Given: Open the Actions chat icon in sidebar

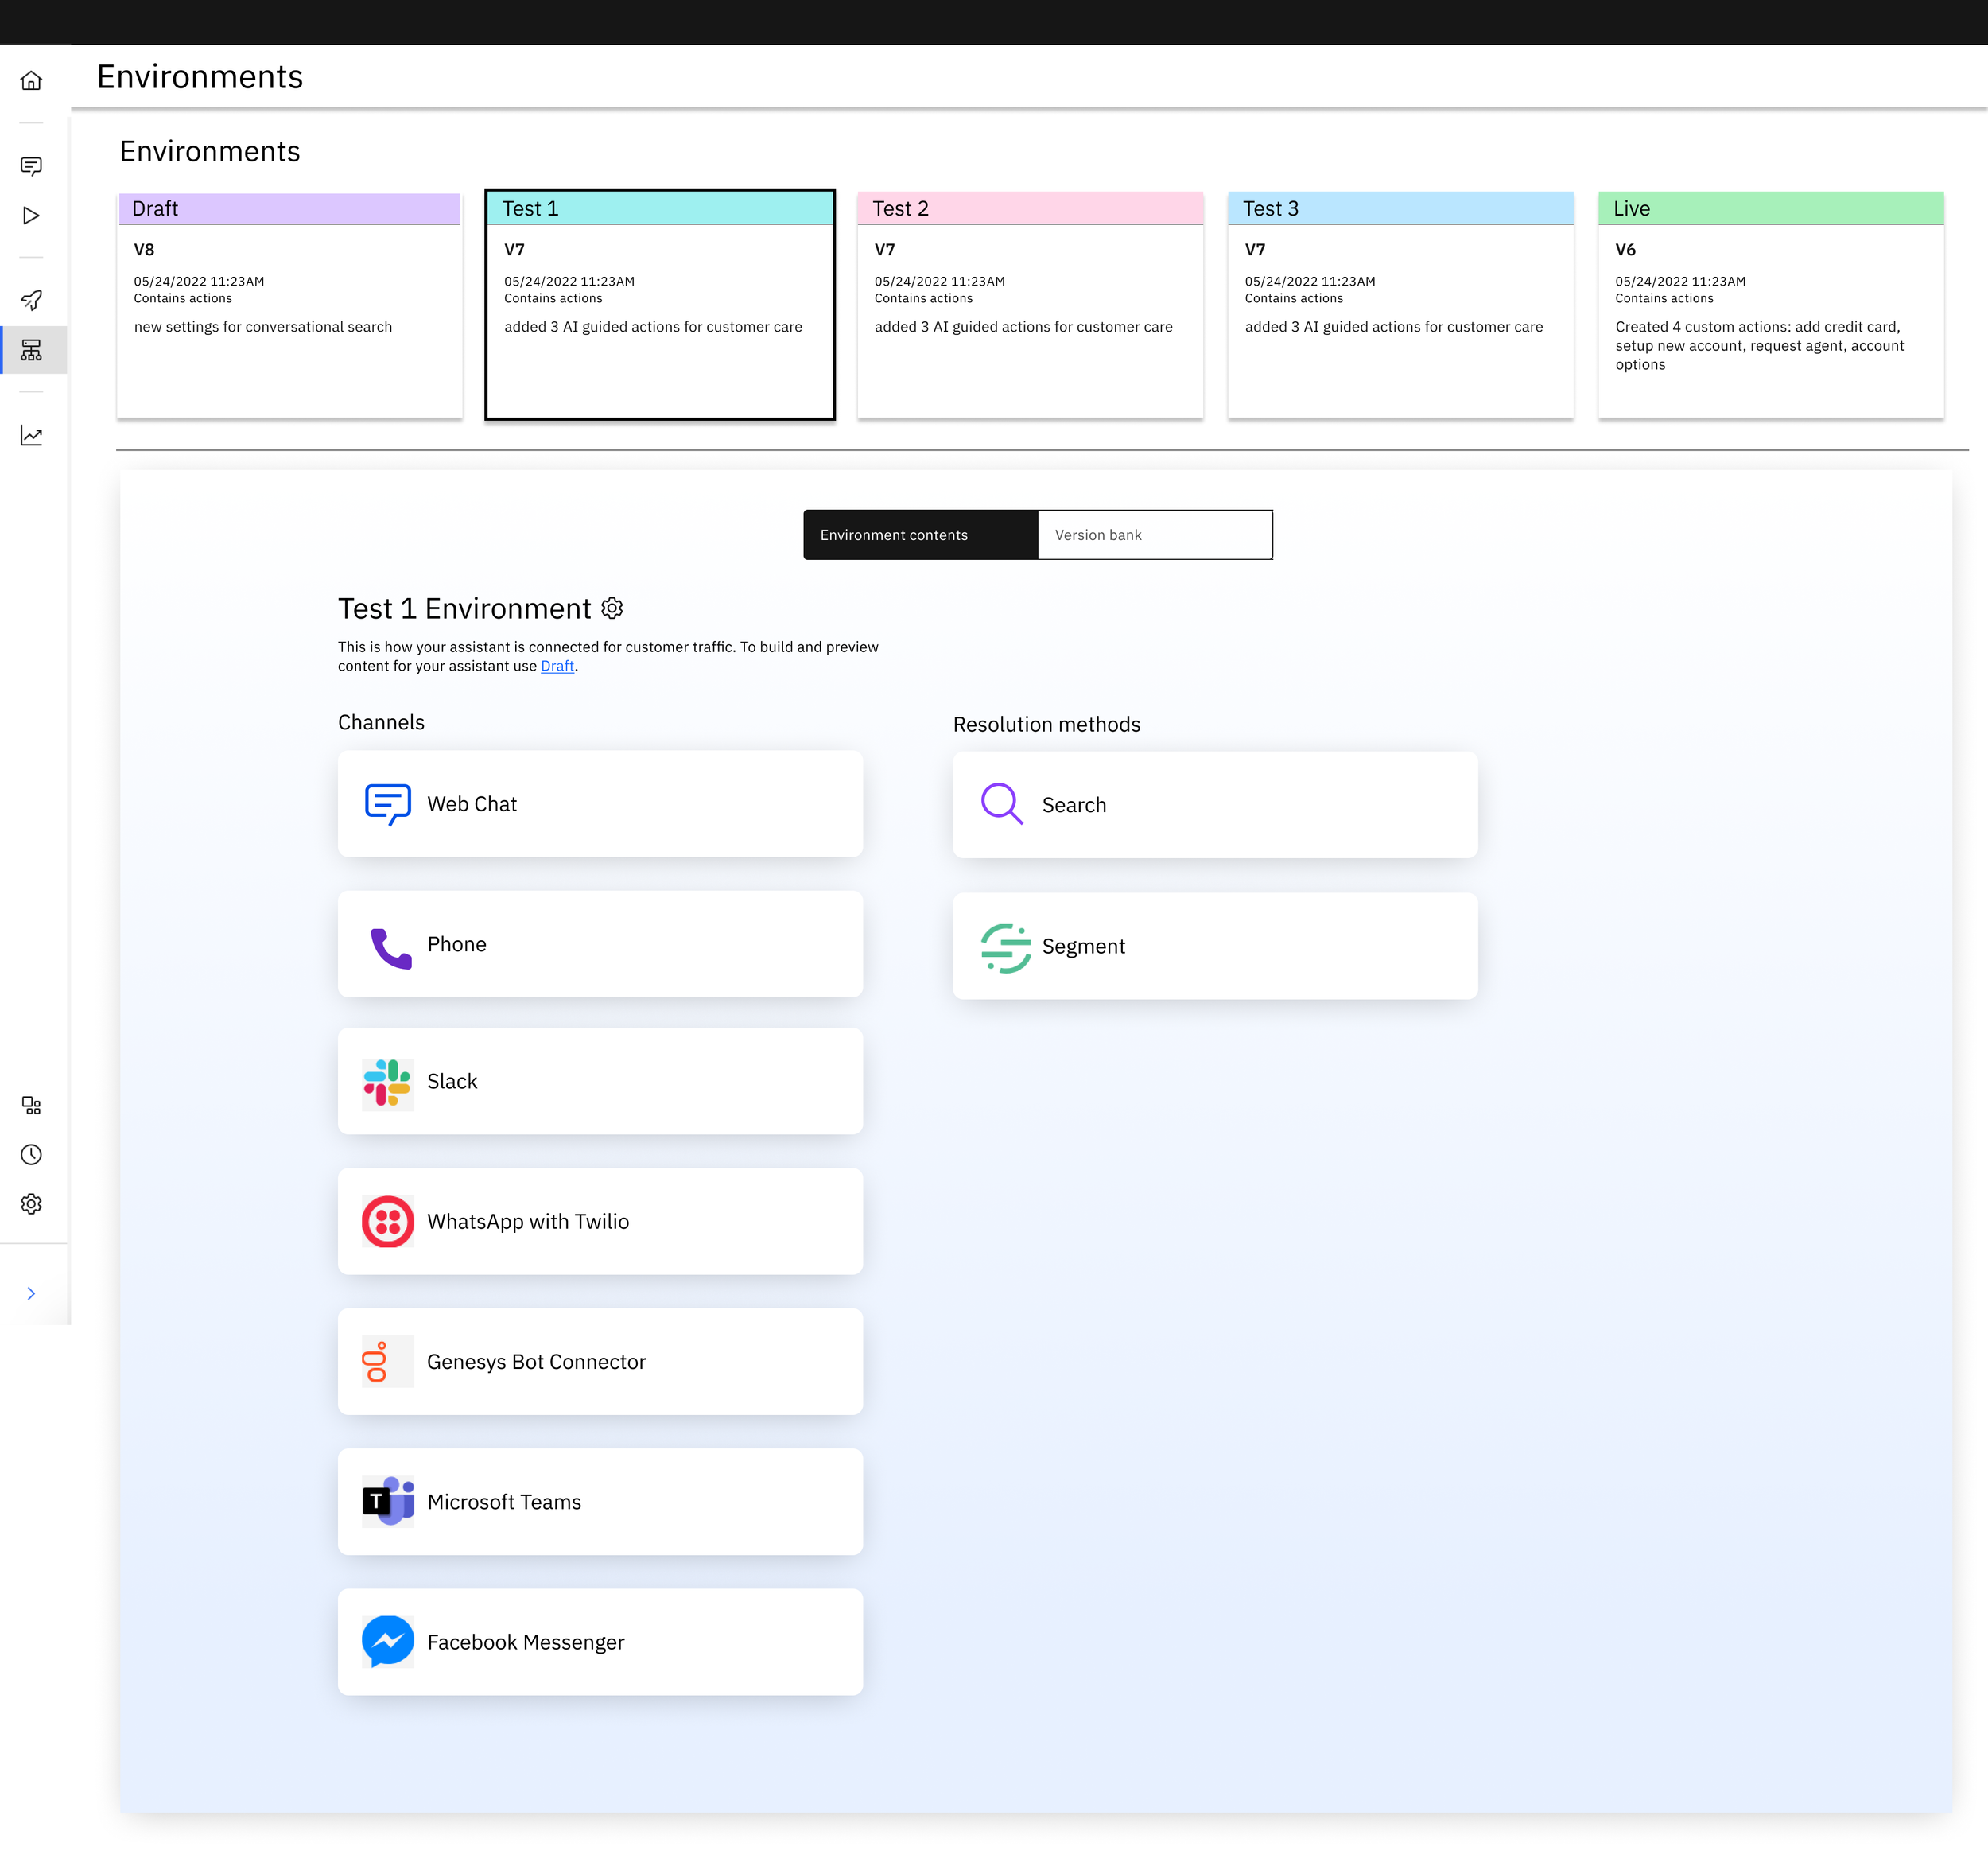Looking at the screenshot, I should tap(31, 166).
